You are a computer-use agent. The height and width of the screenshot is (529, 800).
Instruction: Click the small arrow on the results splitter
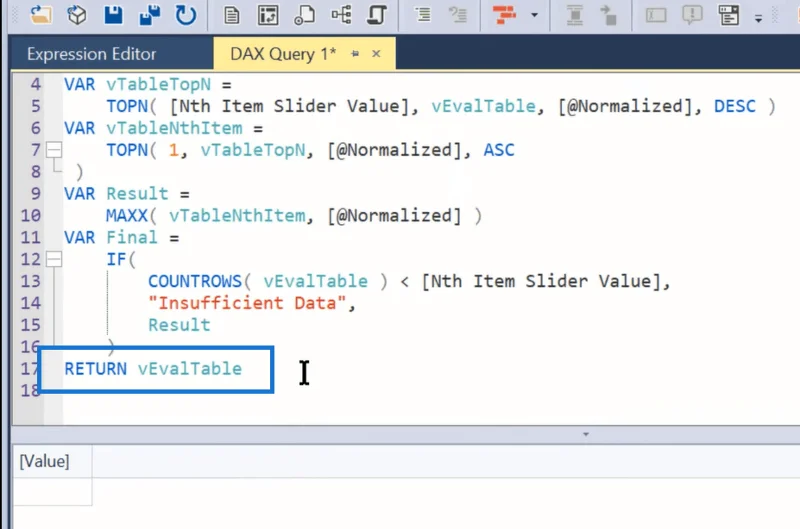tap(586, 434)
